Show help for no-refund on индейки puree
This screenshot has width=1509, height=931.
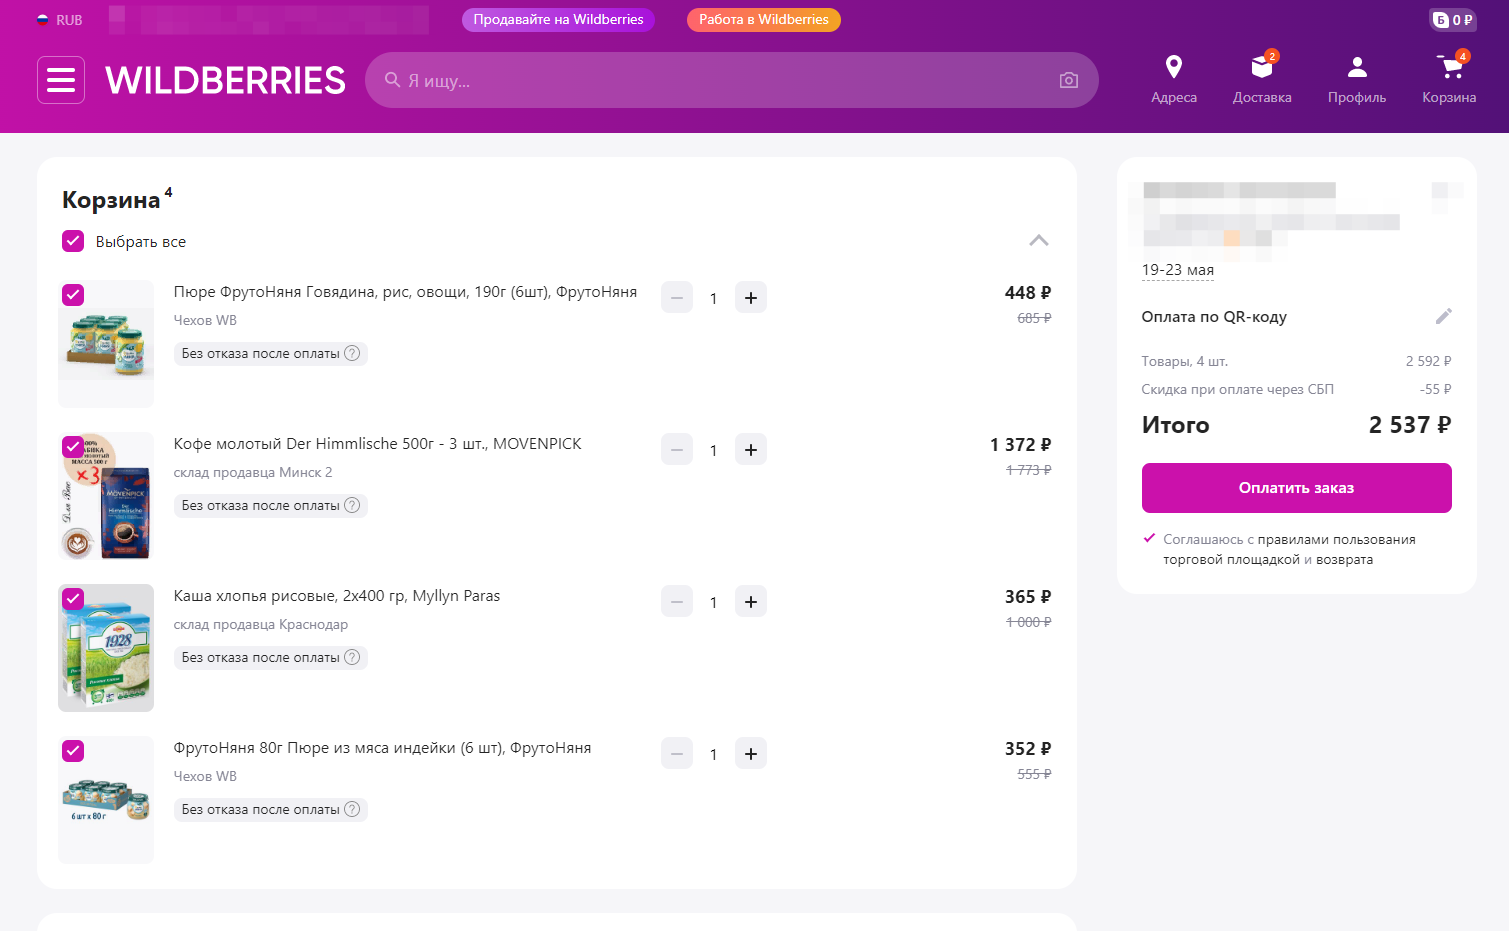point(352,809)
